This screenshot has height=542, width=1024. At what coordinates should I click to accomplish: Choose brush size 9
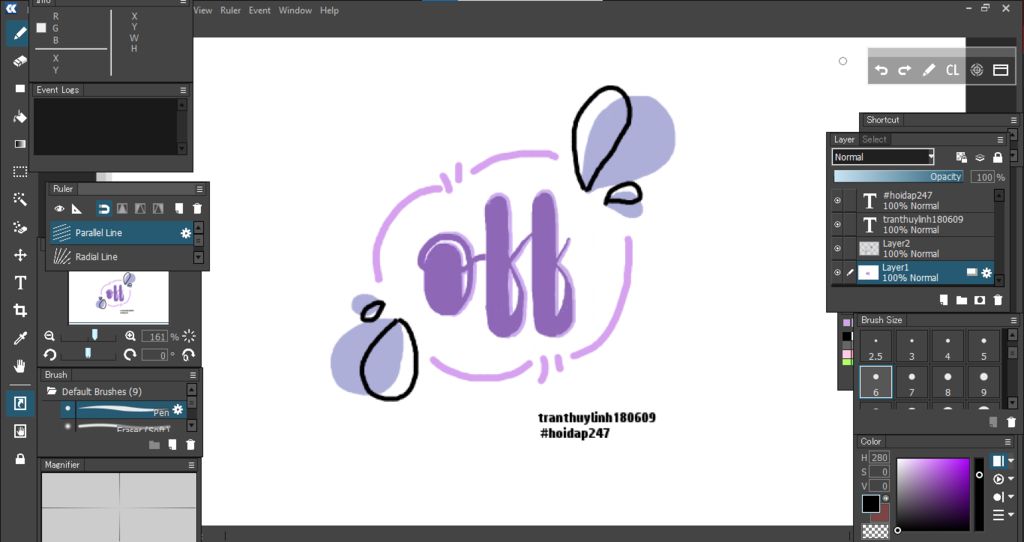point(984,383)
